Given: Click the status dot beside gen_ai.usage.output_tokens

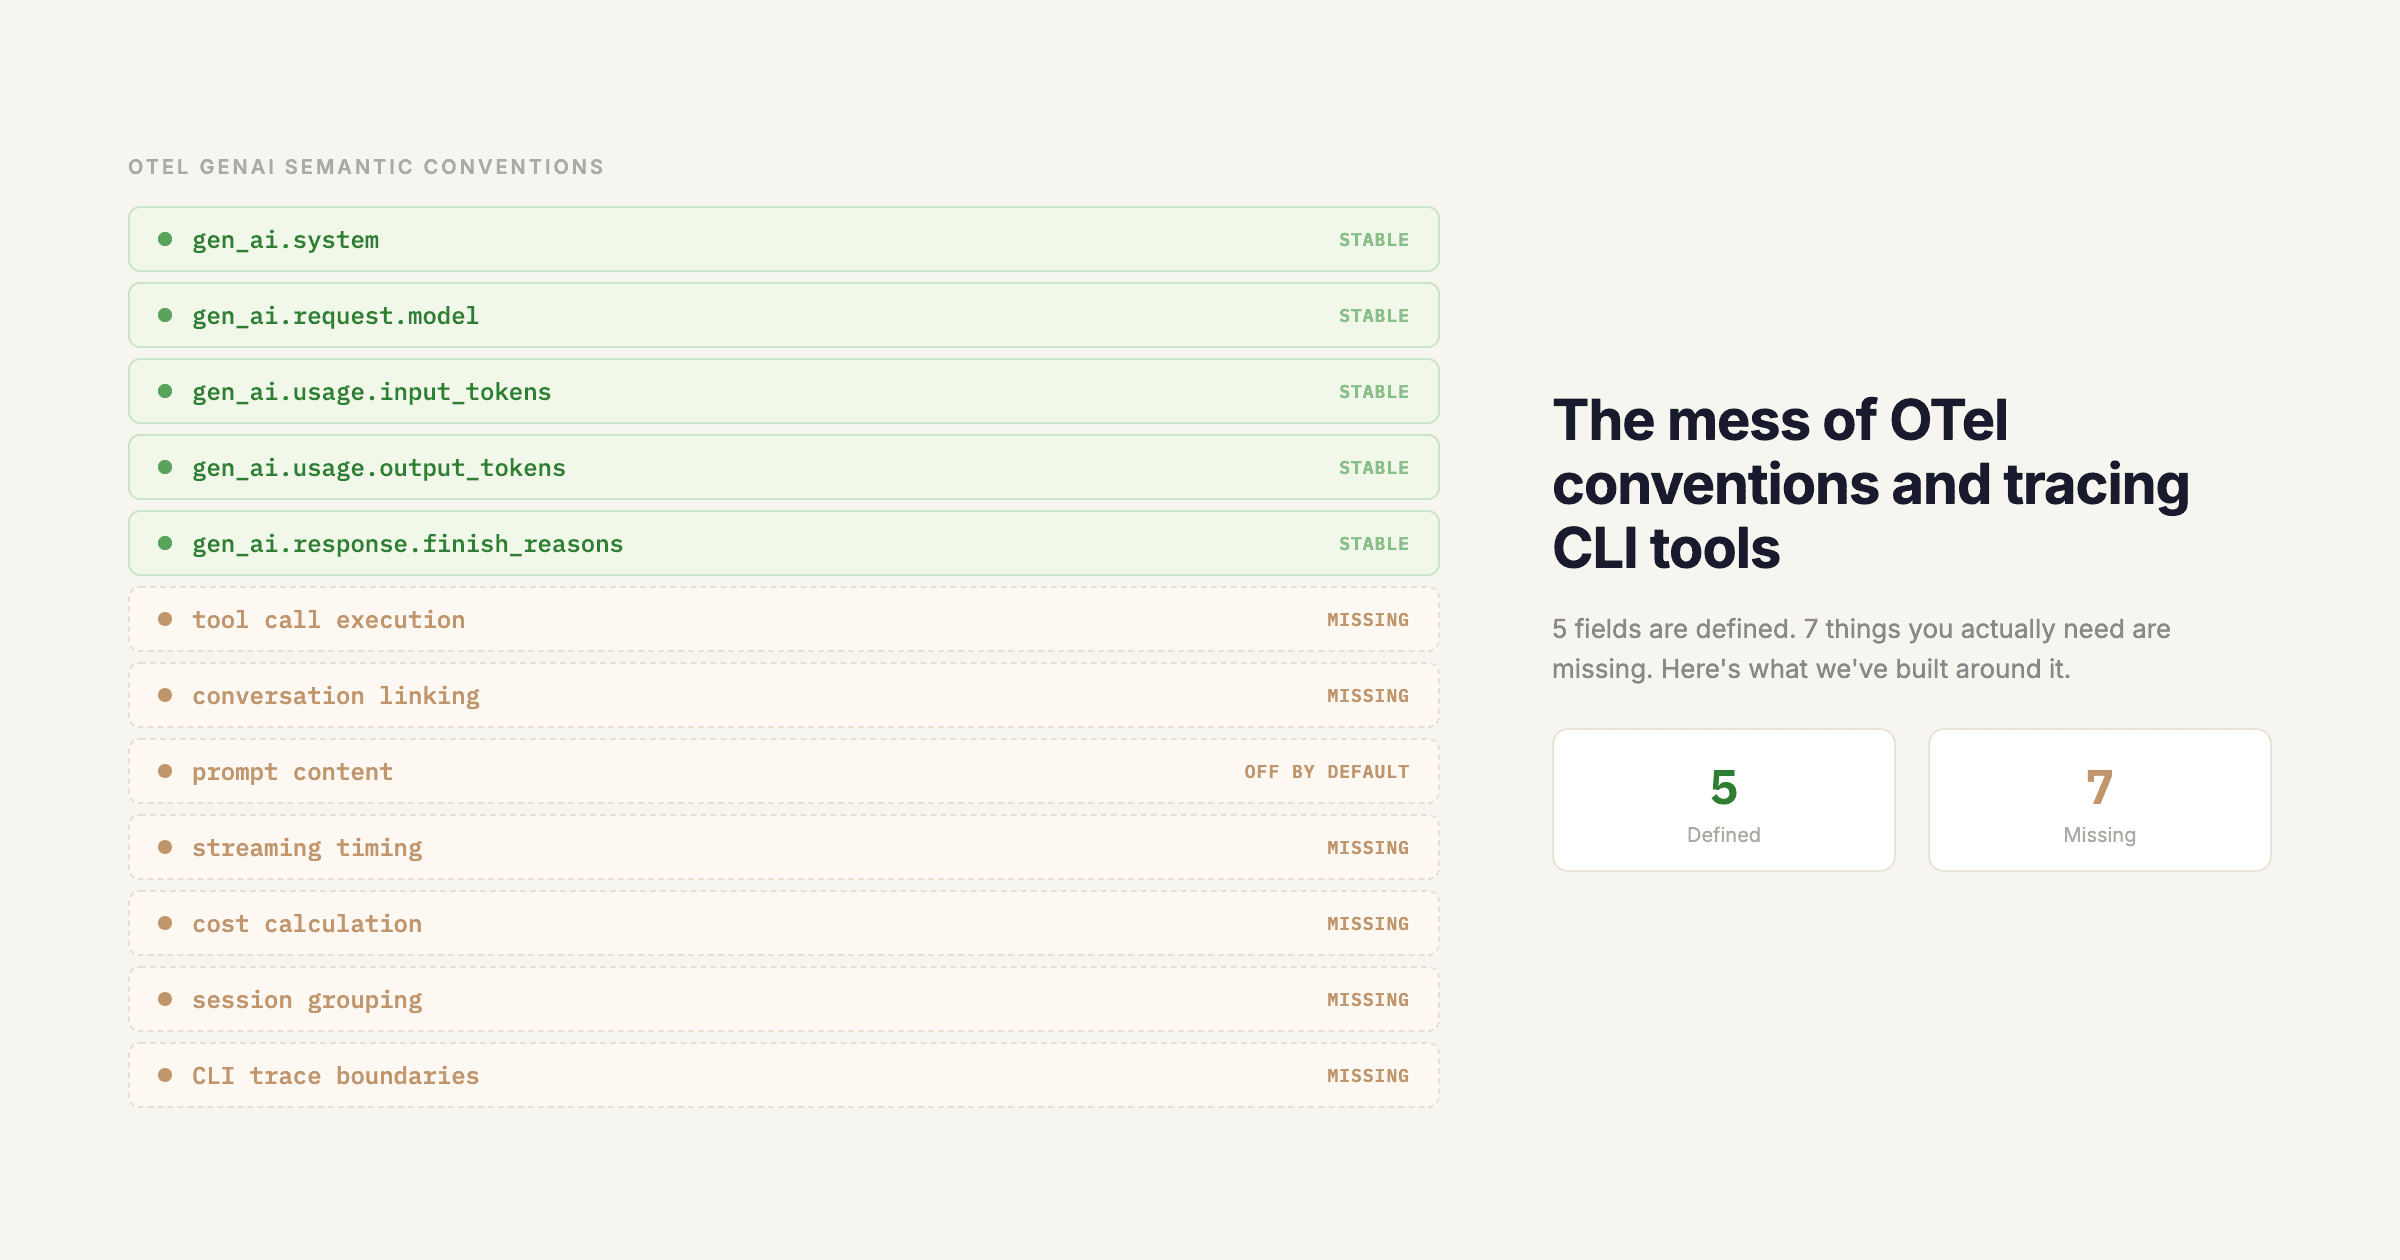Looking at the screenshot, I should (166, 467).
